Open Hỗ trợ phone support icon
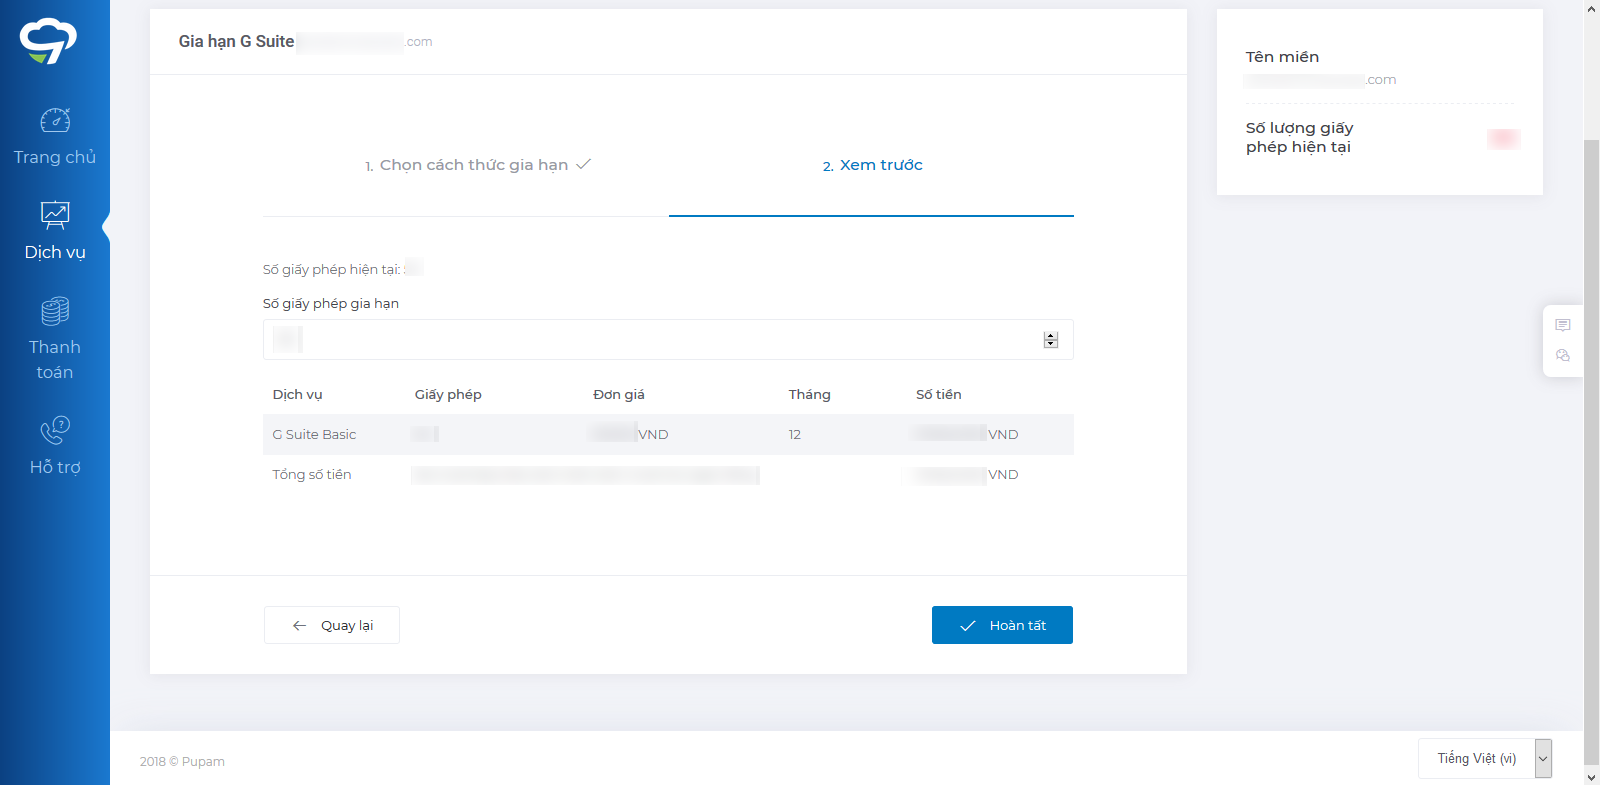 click(x=55, y=430)
